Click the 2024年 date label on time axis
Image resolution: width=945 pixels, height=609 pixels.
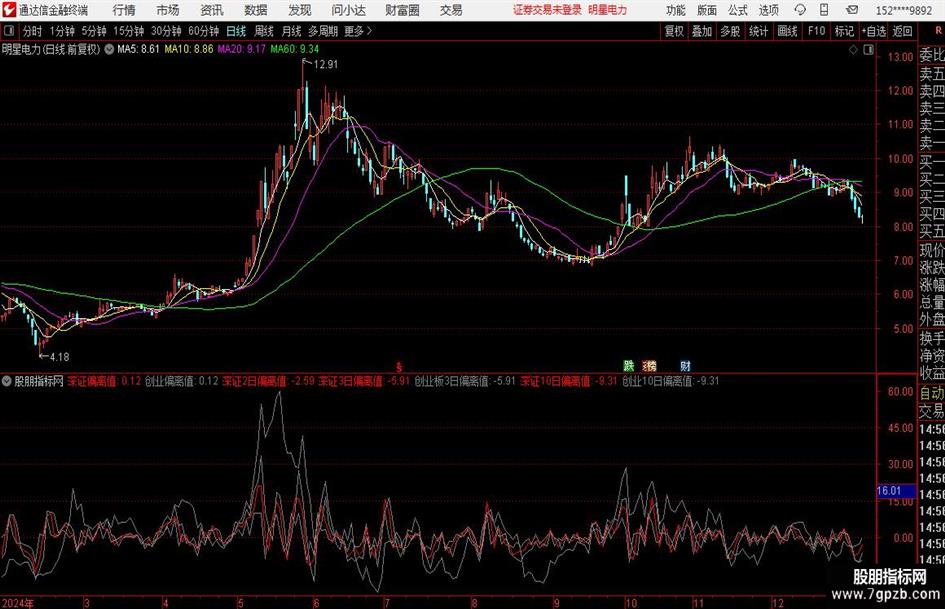[x=18, y=602]
